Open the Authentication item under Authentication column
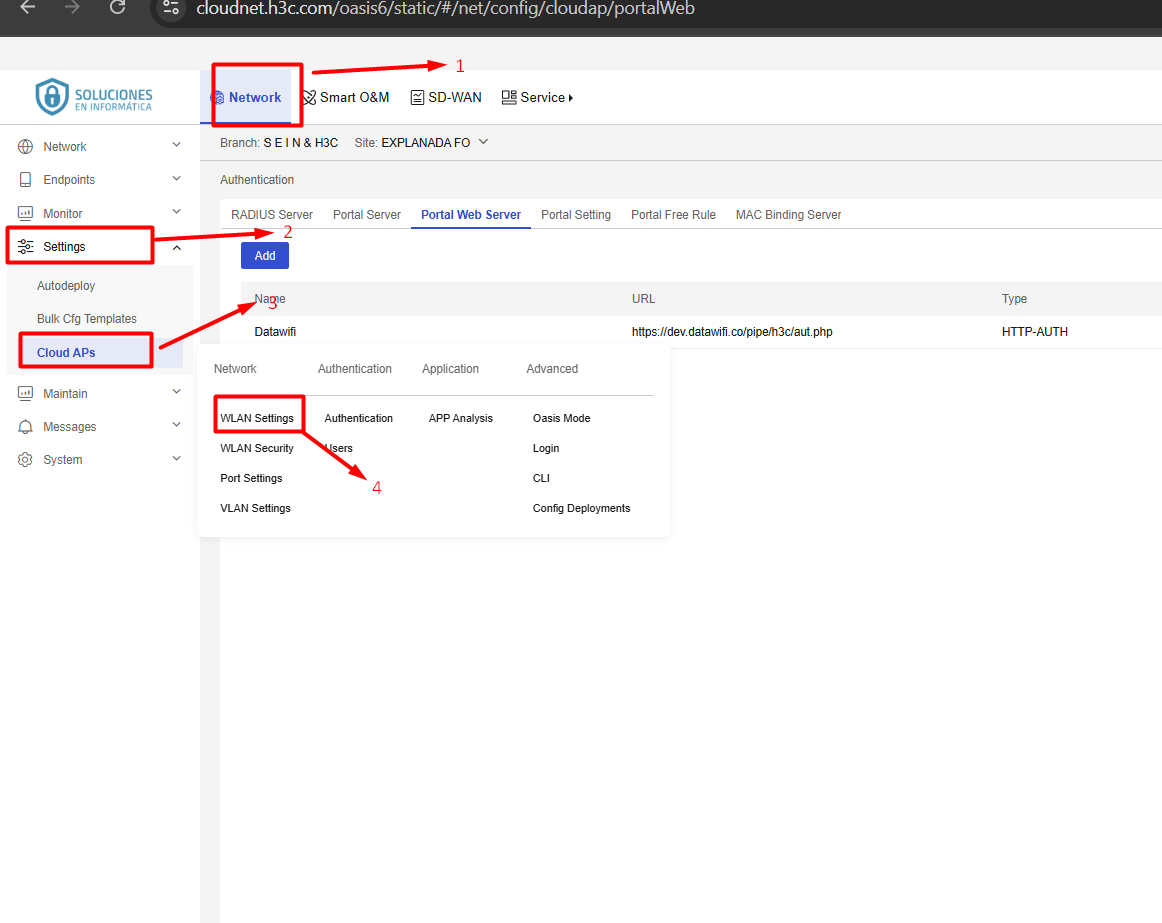This screenshot has width=1162, height=923. [x=359, y=418]
